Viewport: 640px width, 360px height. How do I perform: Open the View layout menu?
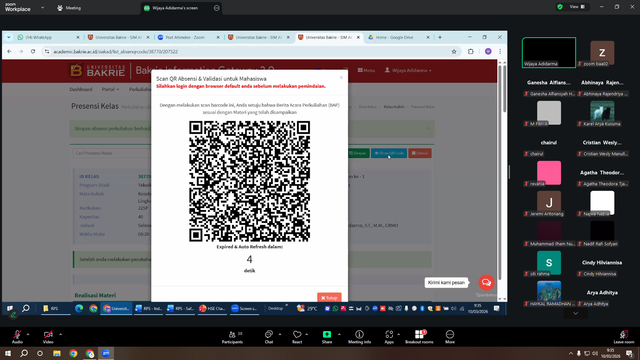(x=577, y=7)
